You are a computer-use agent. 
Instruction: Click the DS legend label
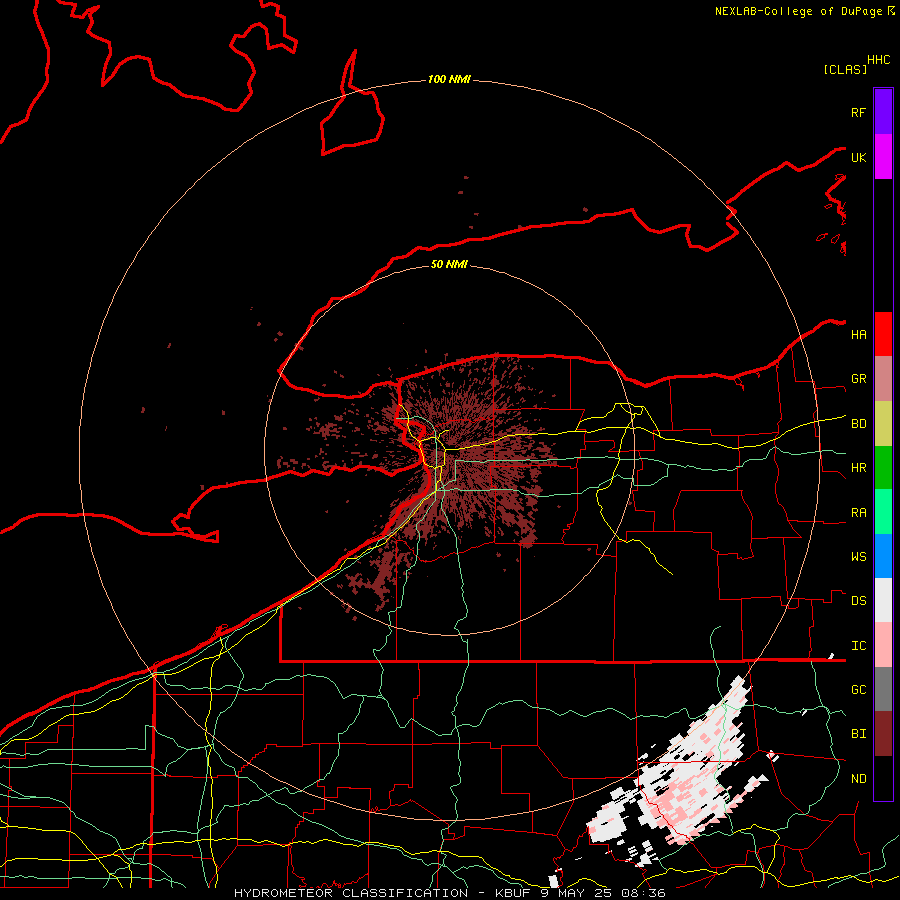pos(859,601)
